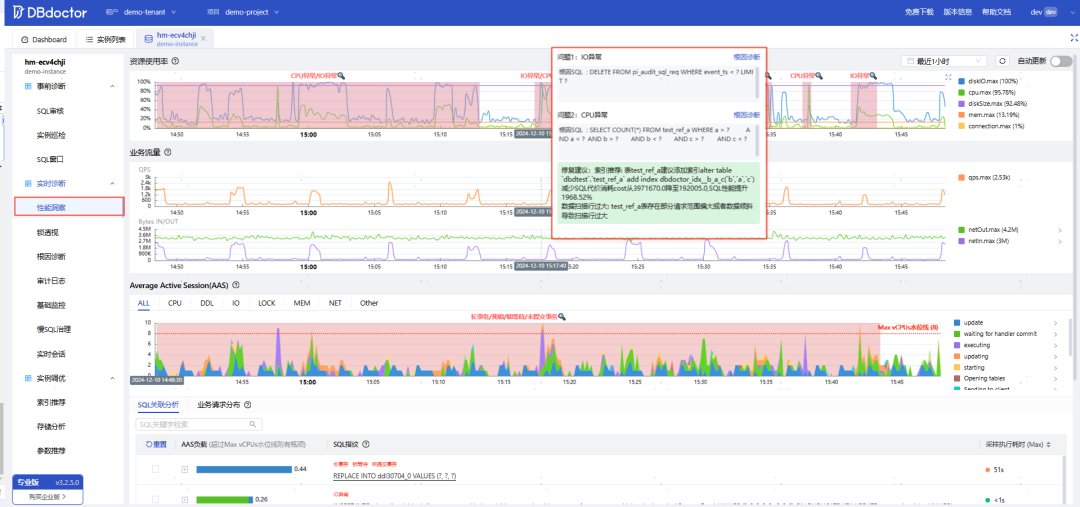The image size is (1080, 507).
Task: Click 免费下载 in the top bar
Action: [919, 12]
